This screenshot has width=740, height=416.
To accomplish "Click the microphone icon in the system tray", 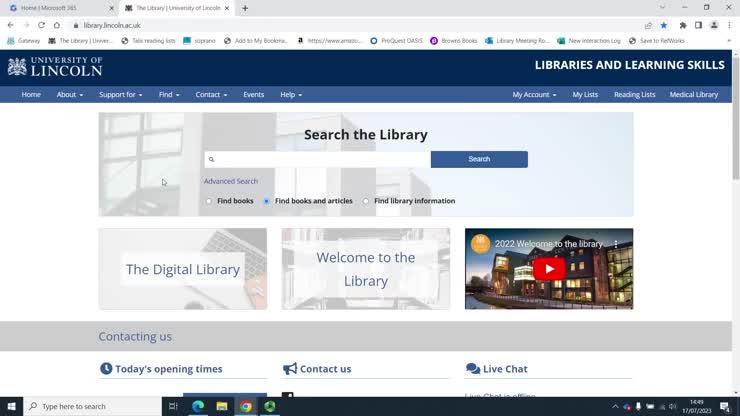I will point(638,406).
